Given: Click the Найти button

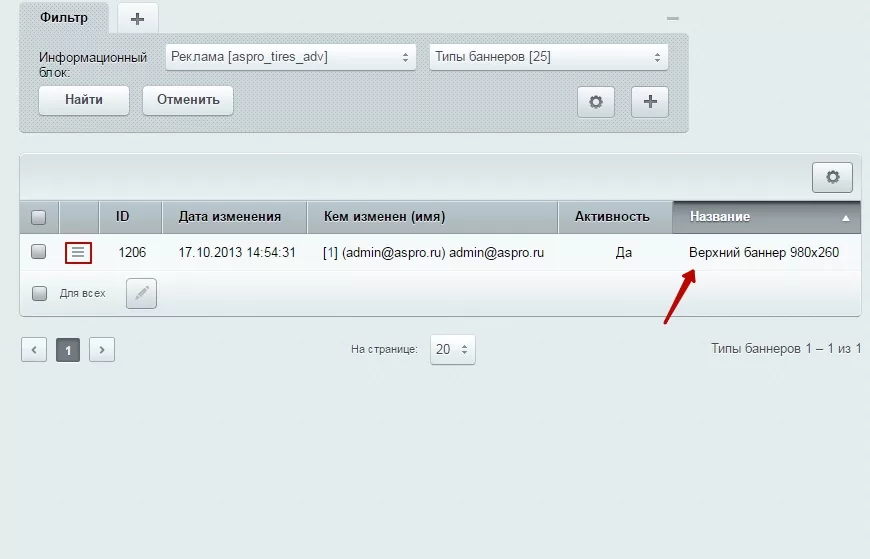Looking at the screenshot, I should click(x=84, y=100).
